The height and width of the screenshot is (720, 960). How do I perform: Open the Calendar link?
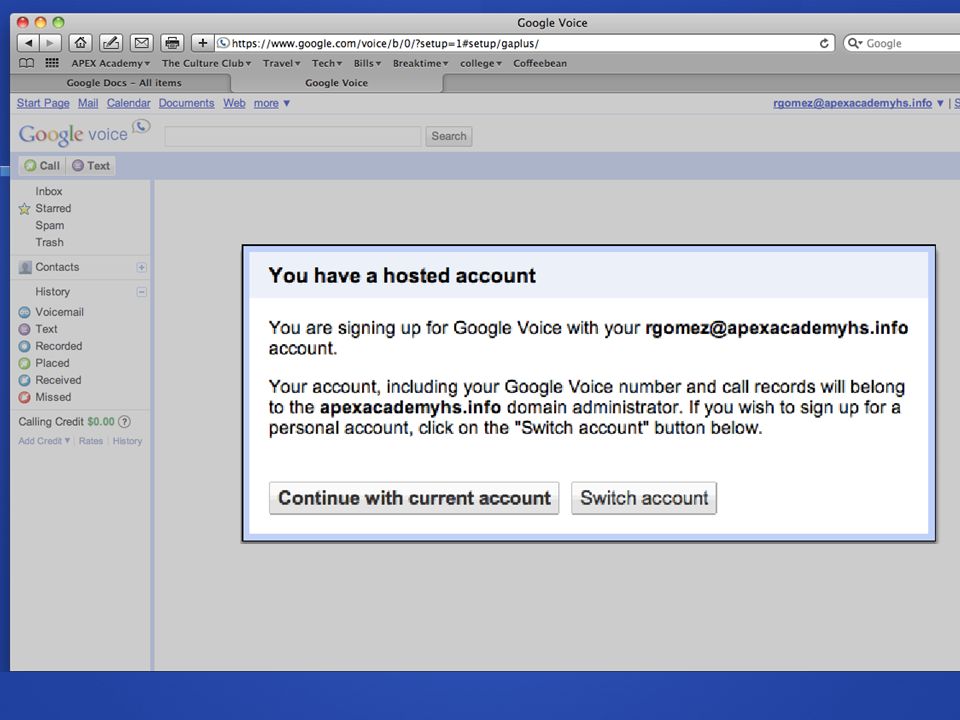[x=129, y=103]
